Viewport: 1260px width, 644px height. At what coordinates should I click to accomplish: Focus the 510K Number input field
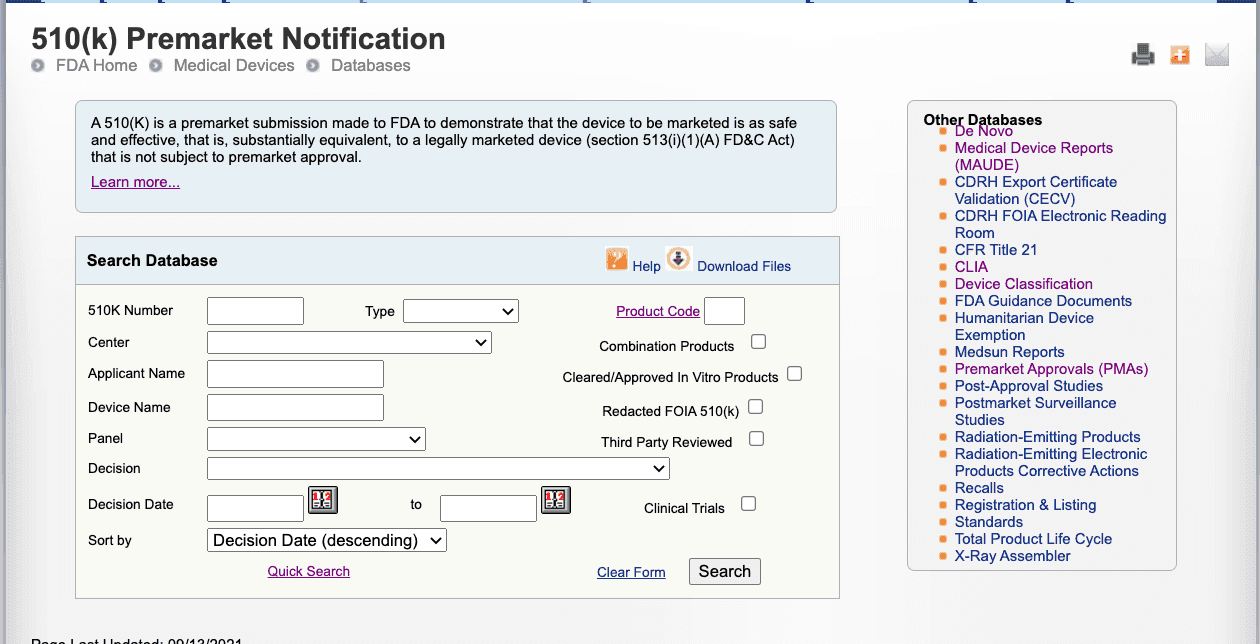[x=255, y=311]
